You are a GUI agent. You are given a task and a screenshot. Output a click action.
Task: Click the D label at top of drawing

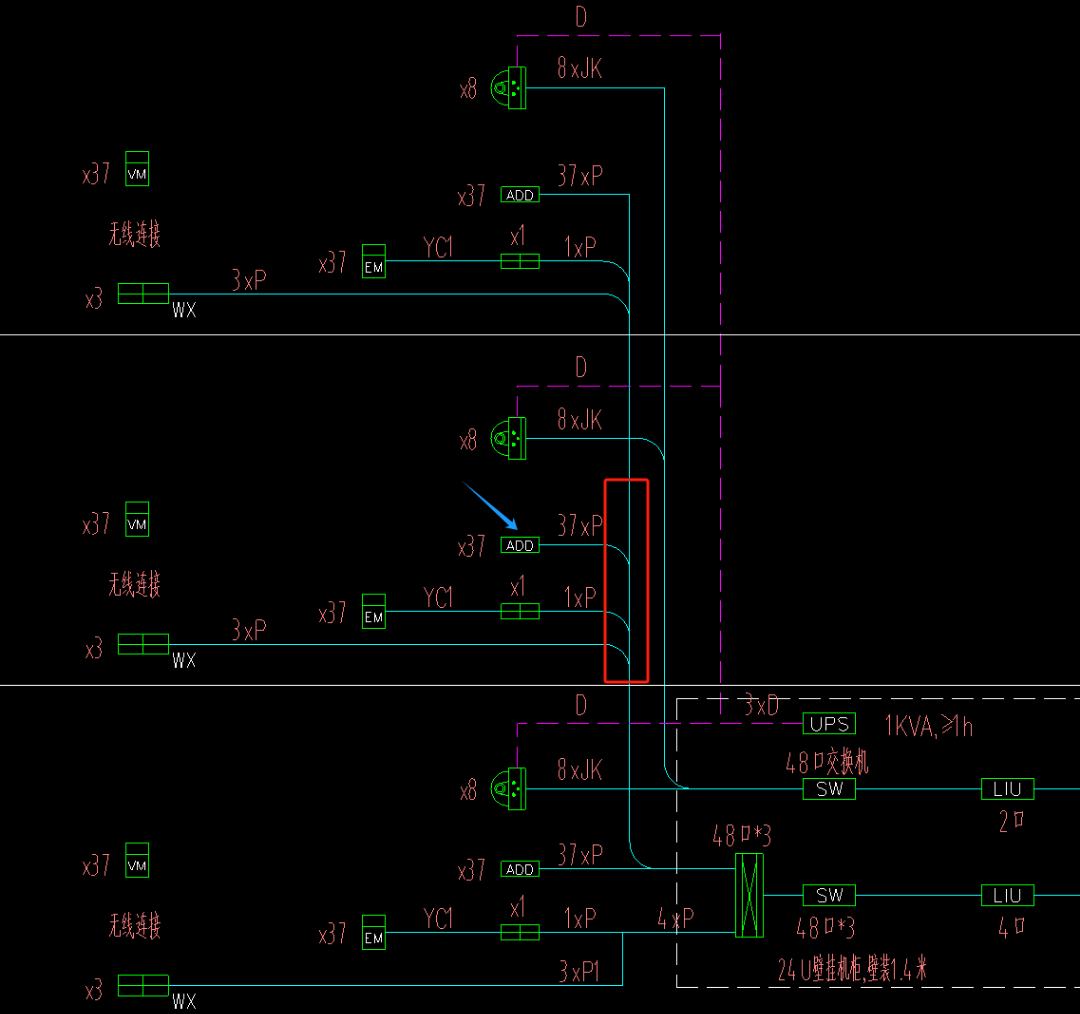(581, 17)
